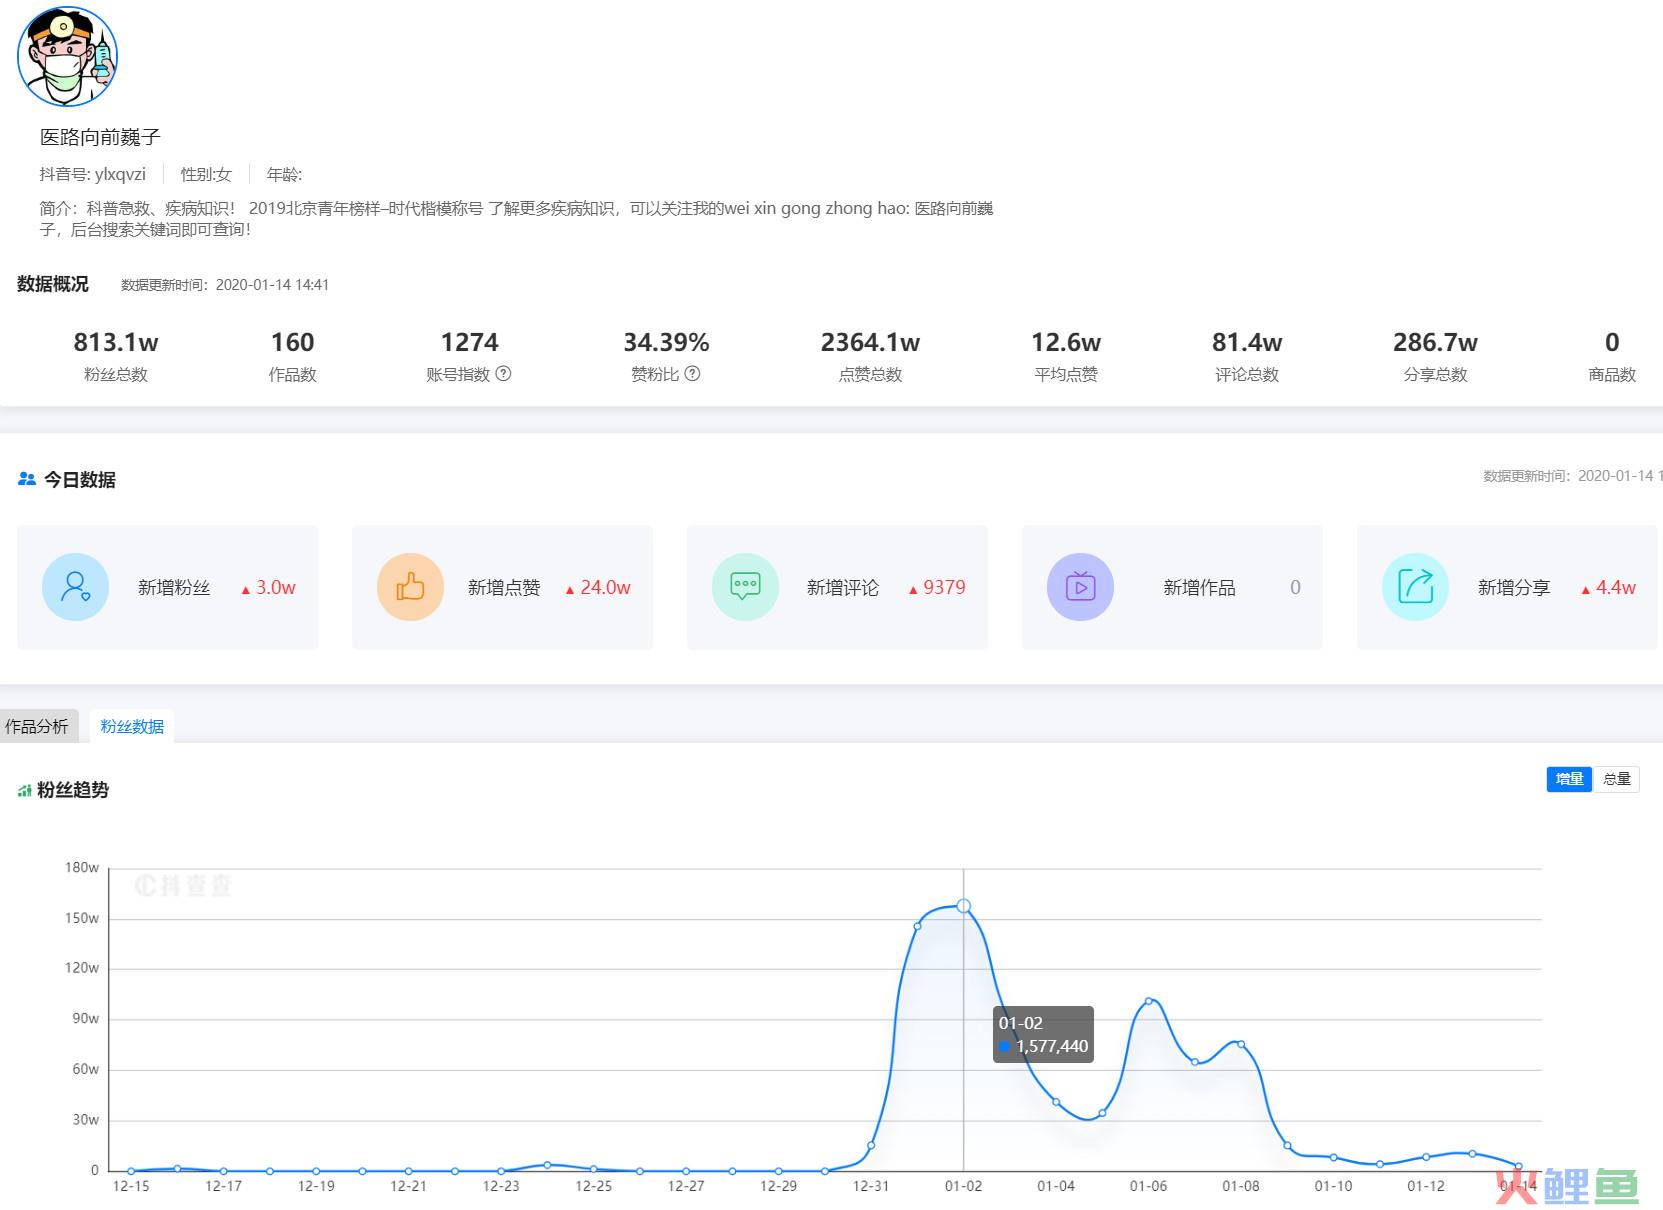Click the account name 医路向前巍子

[x=100, y=137]
